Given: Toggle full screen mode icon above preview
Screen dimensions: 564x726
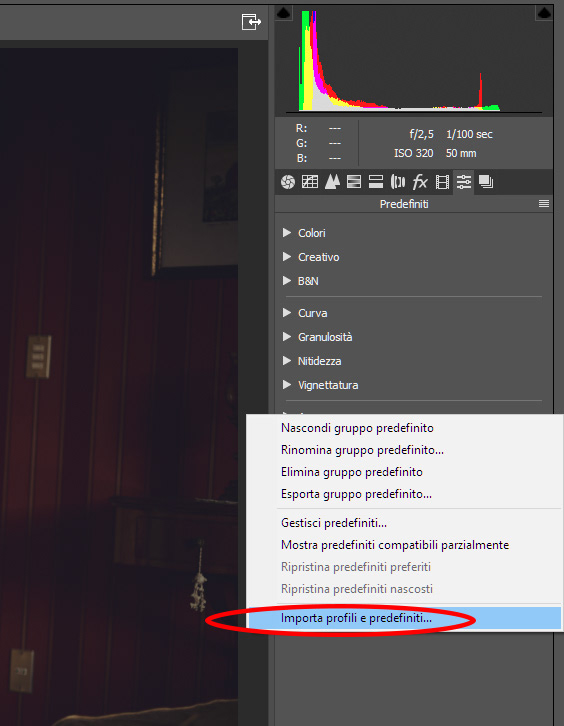Looking at the screenshot, I should coord(251,21).
